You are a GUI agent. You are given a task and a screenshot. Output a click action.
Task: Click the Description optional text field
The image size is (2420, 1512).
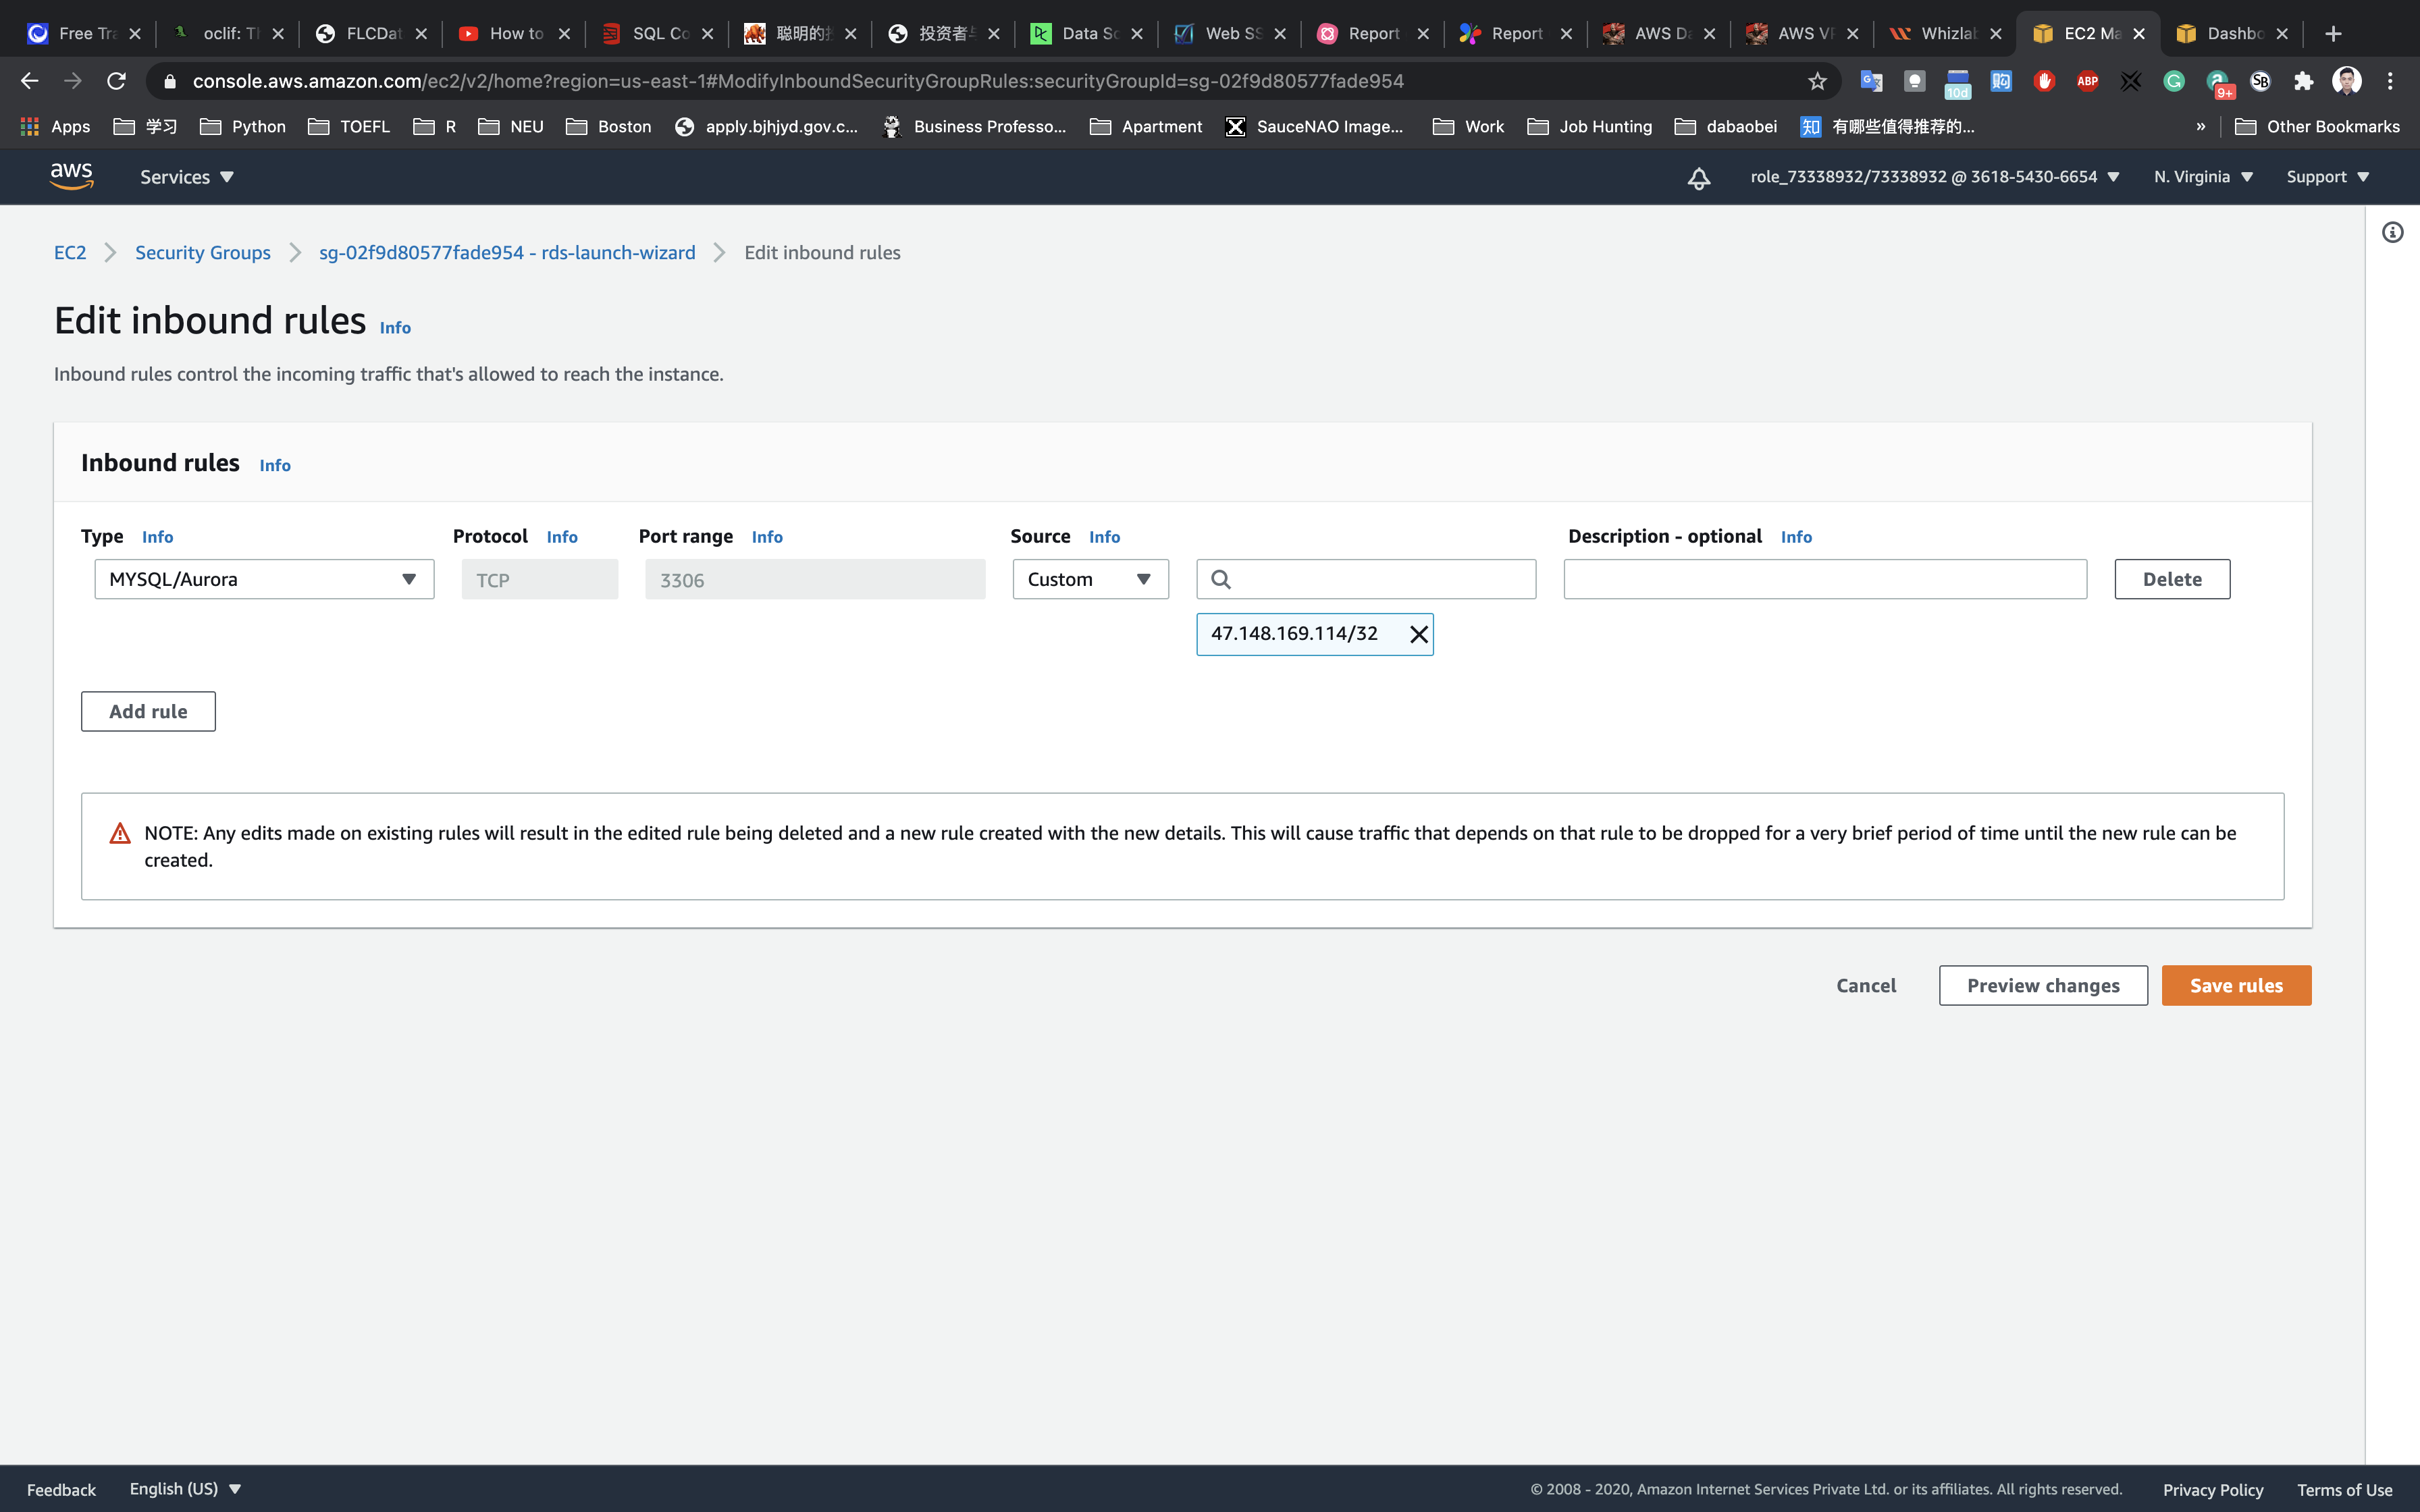[x=1824, y=579]
